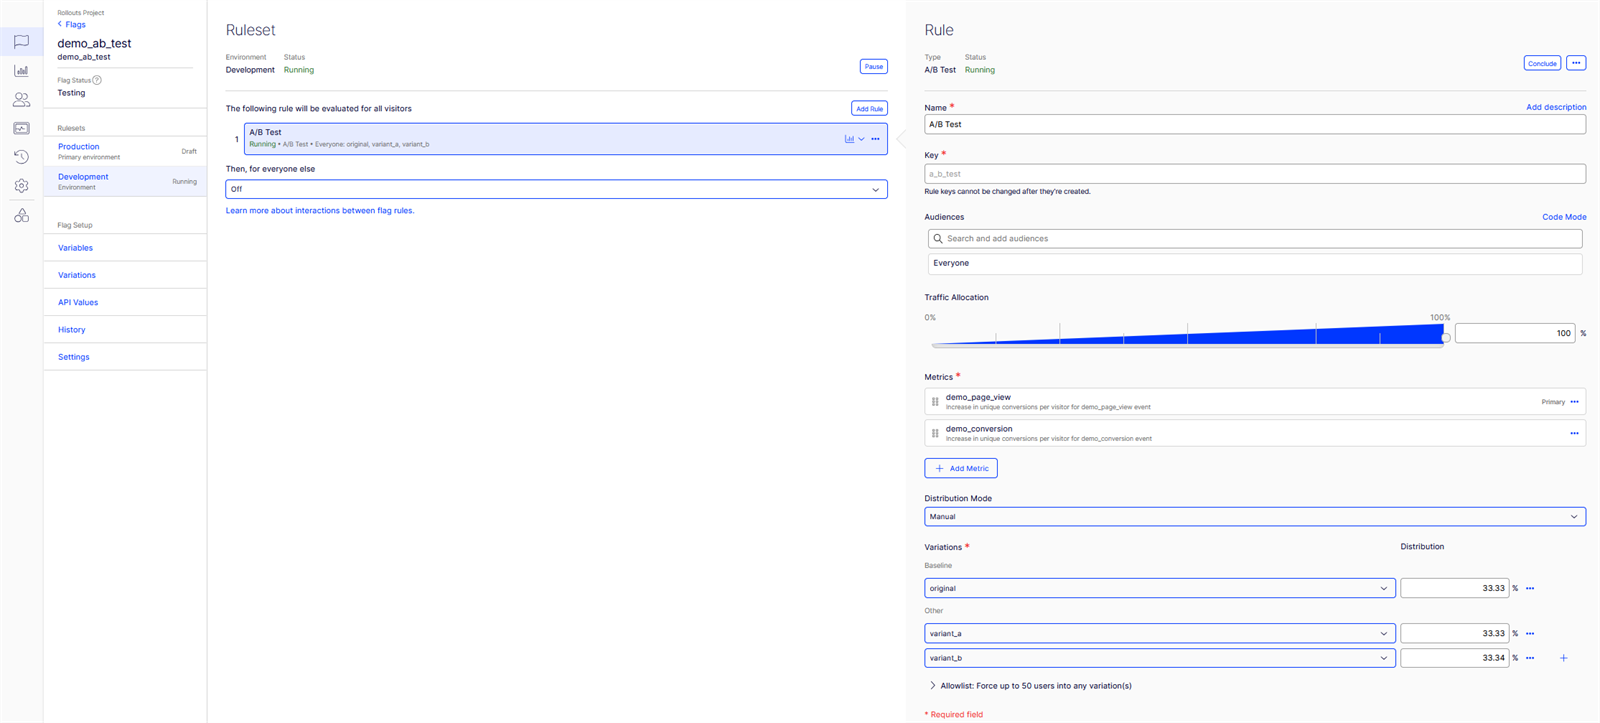Viewport: 1600px width, 723px height.
Task: Click drag handle of demo_conversion metric
Action: [935, 433]
